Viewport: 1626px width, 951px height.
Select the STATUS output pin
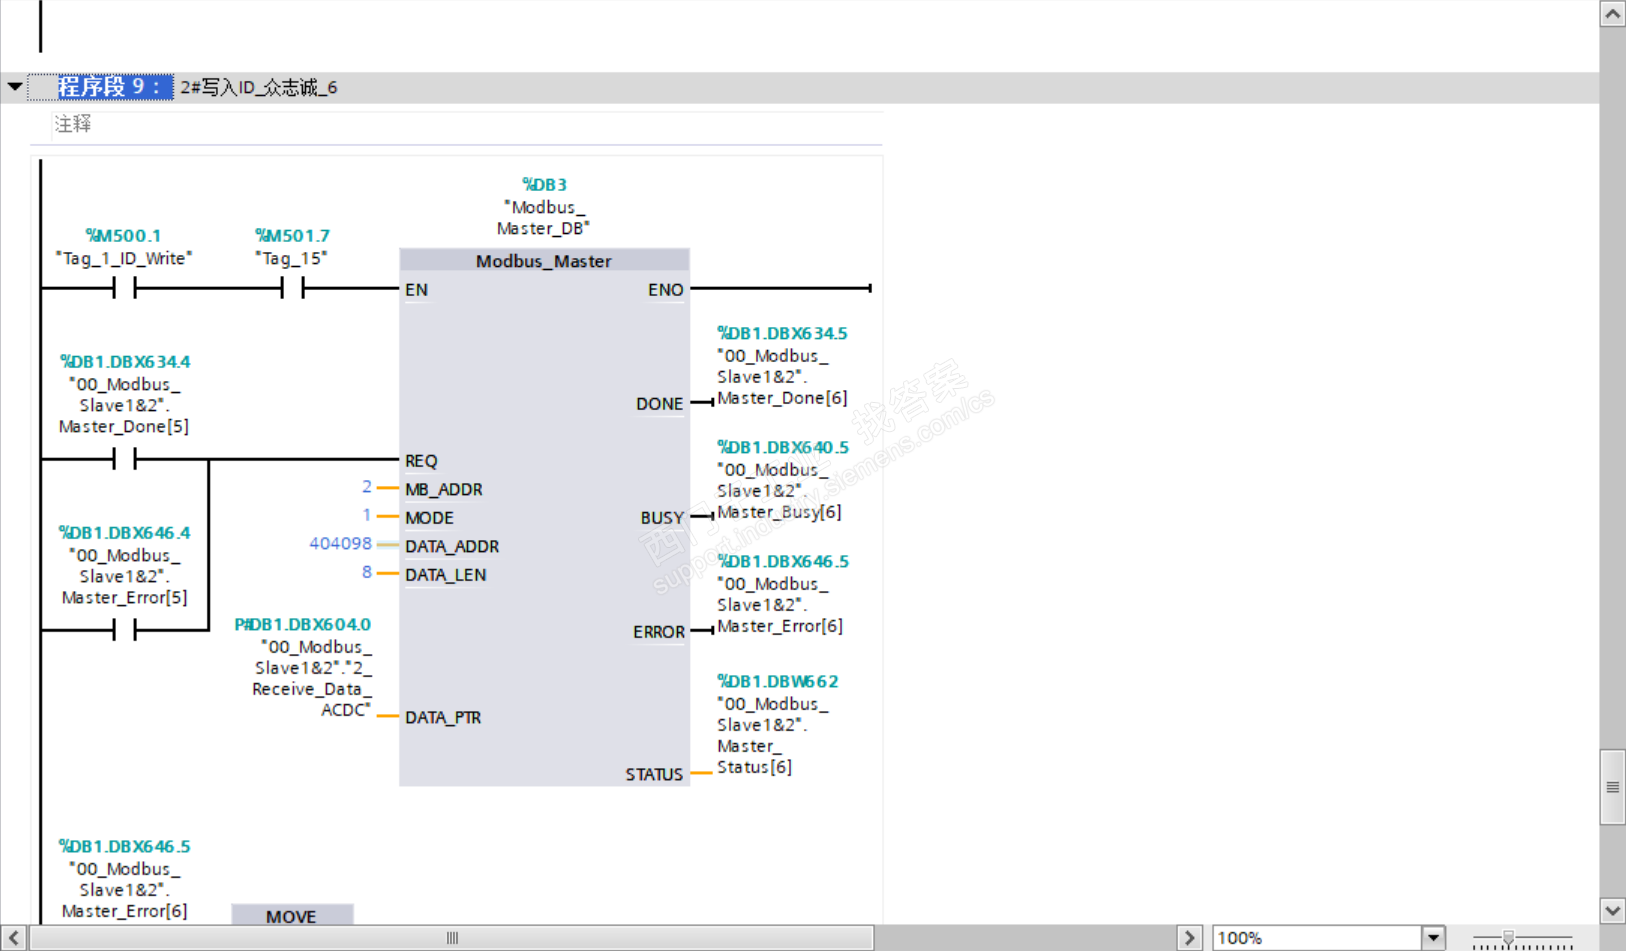(x=655, y=775)
